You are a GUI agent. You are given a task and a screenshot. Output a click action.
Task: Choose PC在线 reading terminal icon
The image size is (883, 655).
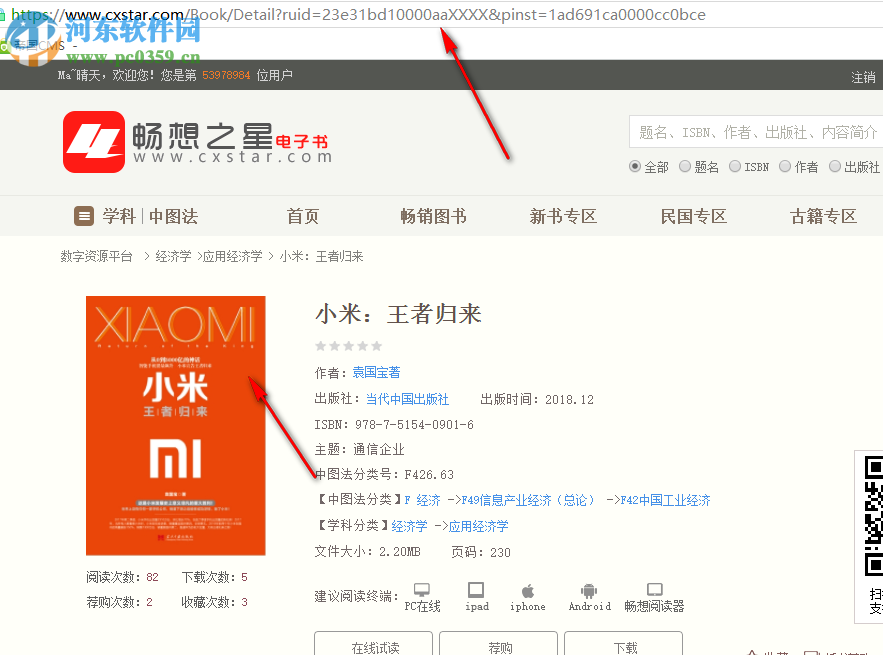pos(422,590)
